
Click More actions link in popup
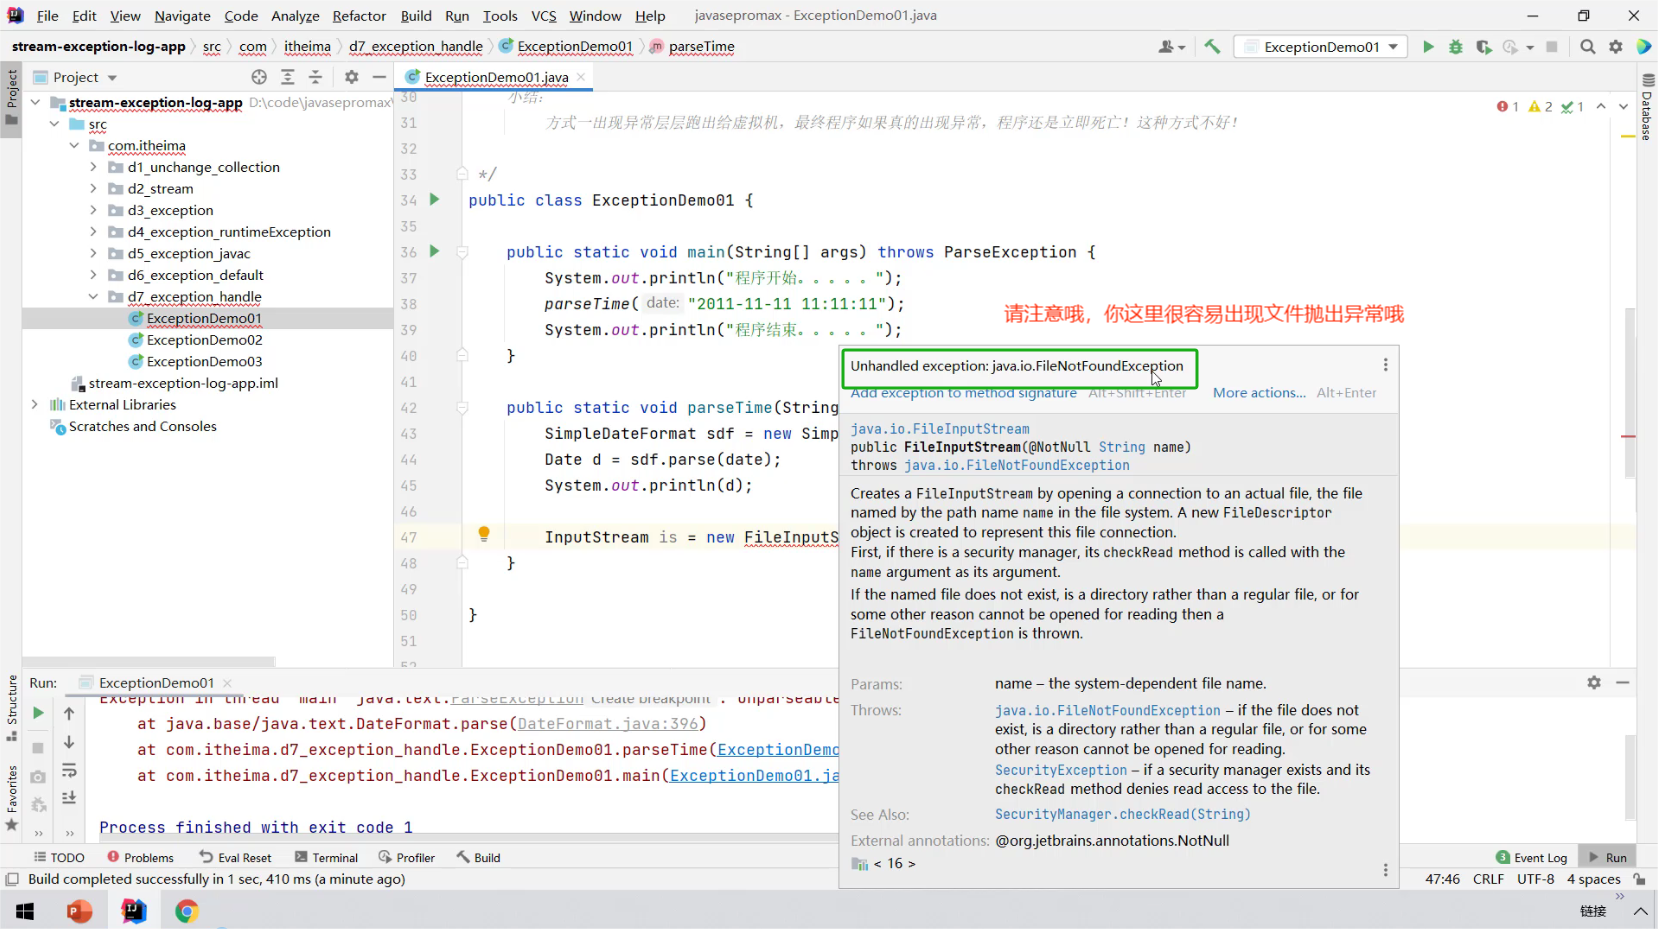[1259, 393]
